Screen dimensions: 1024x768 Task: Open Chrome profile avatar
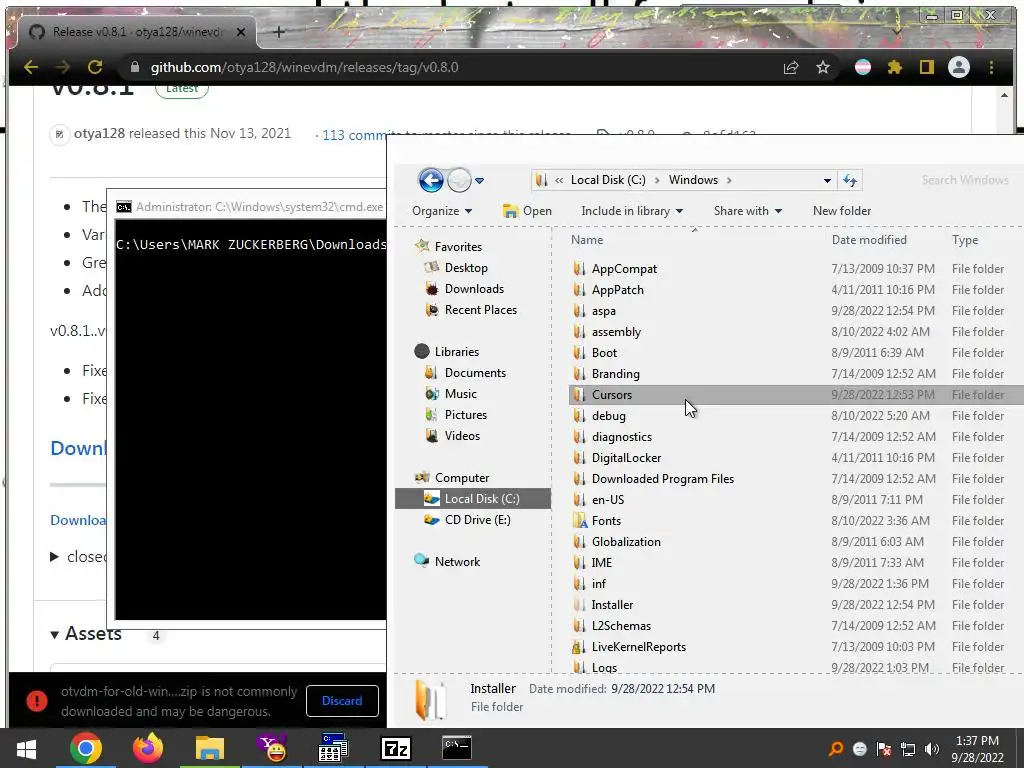click(x=959, y=67)
